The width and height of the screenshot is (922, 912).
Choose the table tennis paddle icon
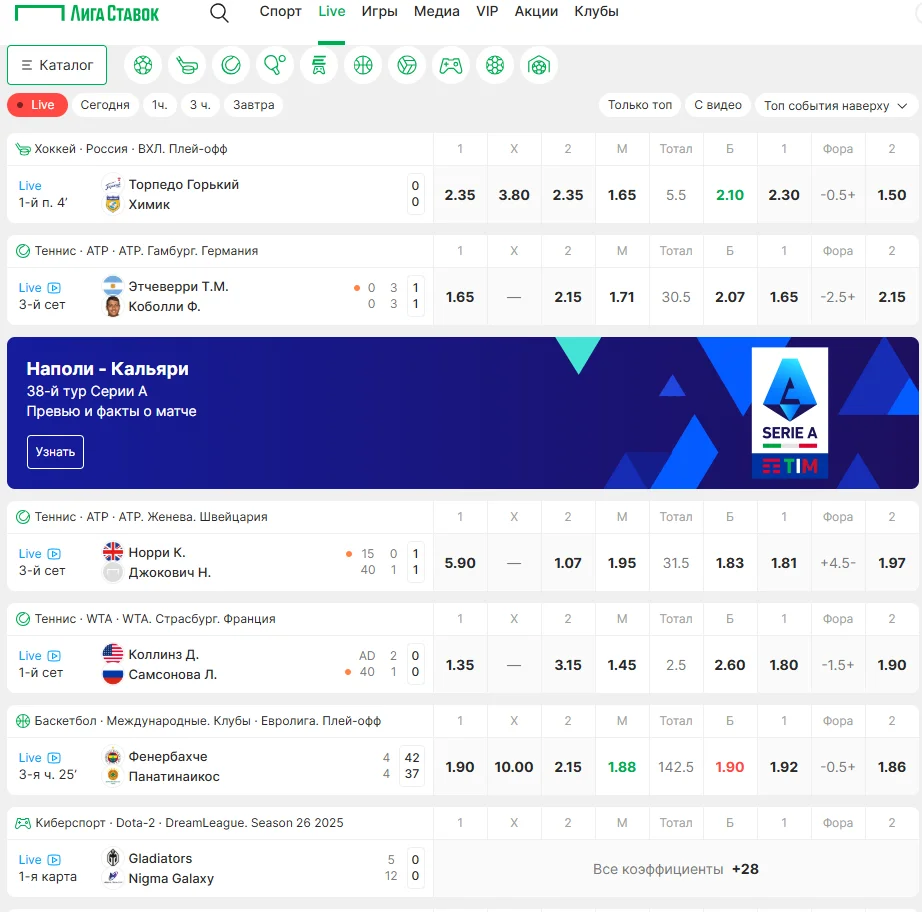click(x=275, y=66)
